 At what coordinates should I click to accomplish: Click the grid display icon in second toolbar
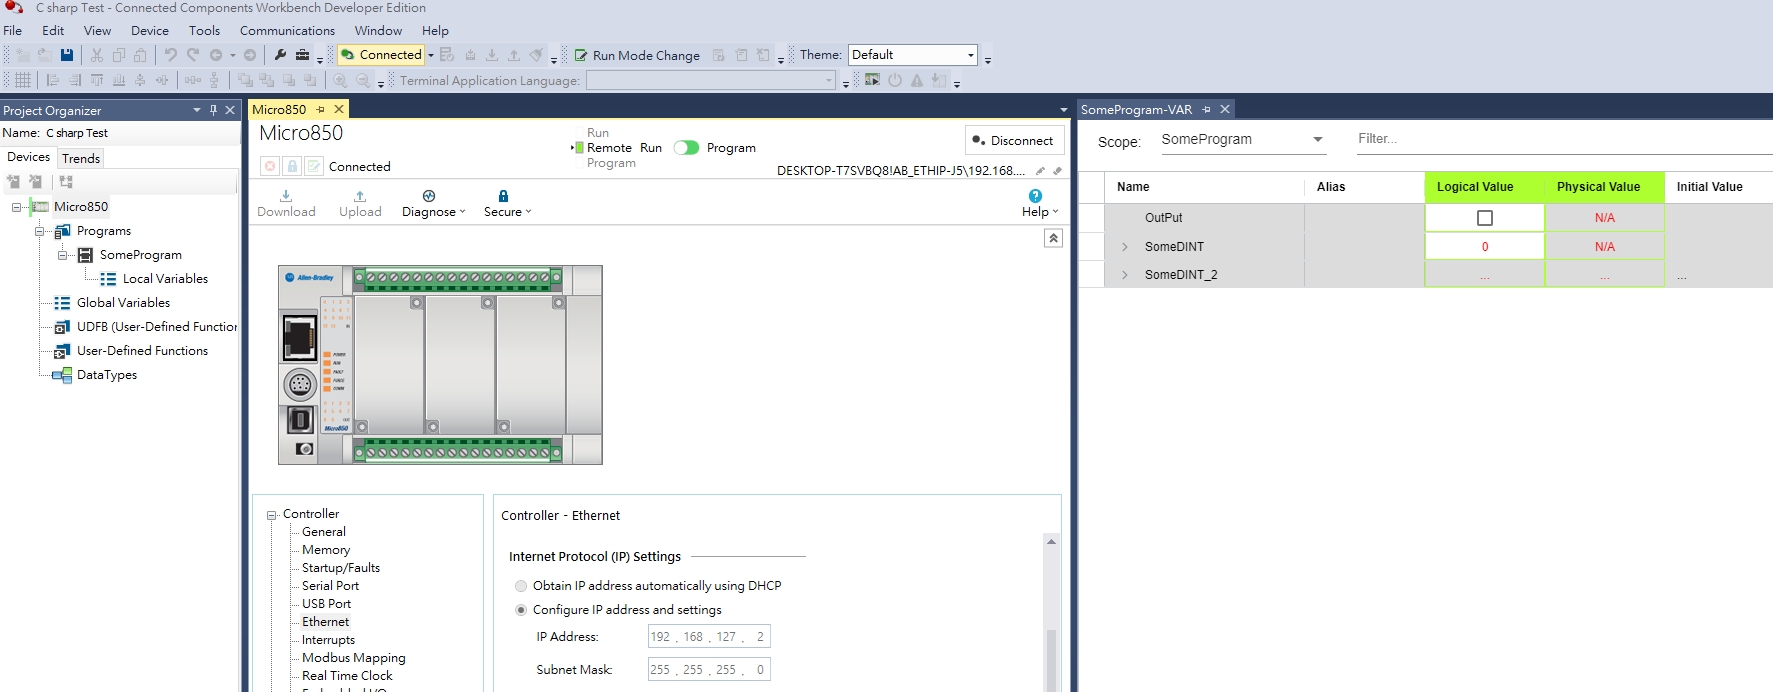click(23, 80)
